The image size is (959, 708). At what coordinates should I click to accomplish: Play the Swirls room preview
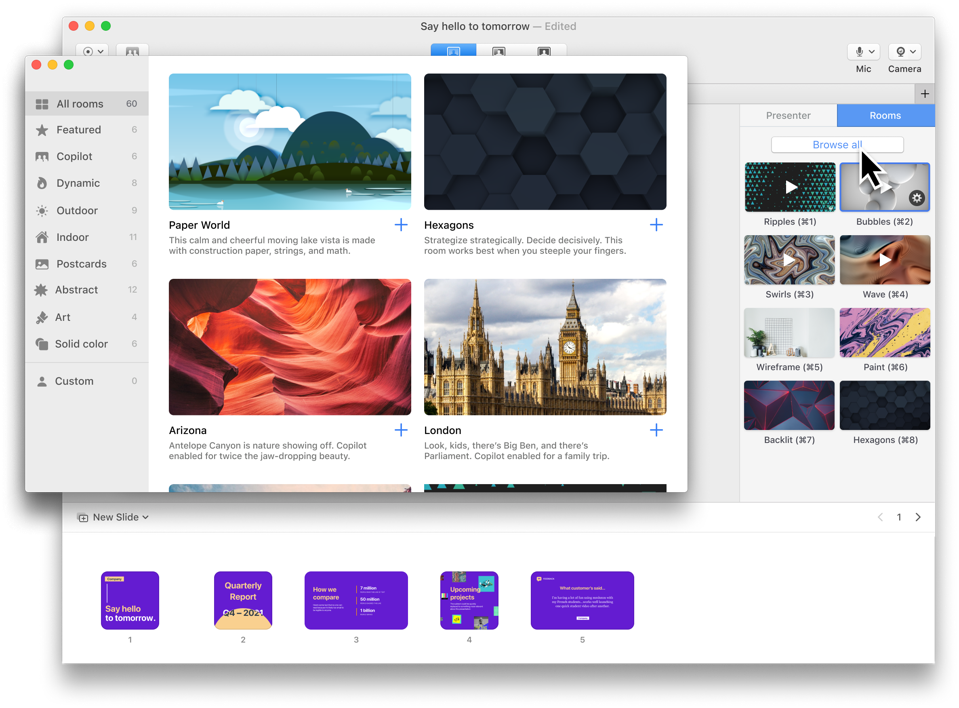(790, 260)
